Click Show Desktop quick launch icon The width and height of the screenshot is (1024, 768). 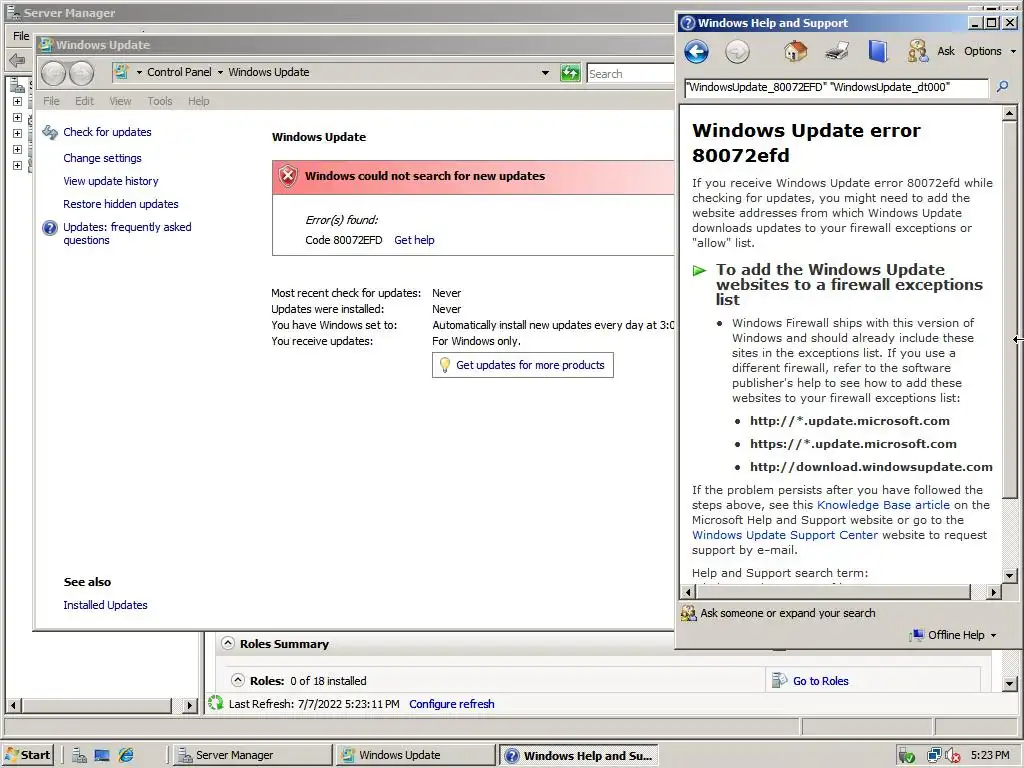[x=102, y=755]
